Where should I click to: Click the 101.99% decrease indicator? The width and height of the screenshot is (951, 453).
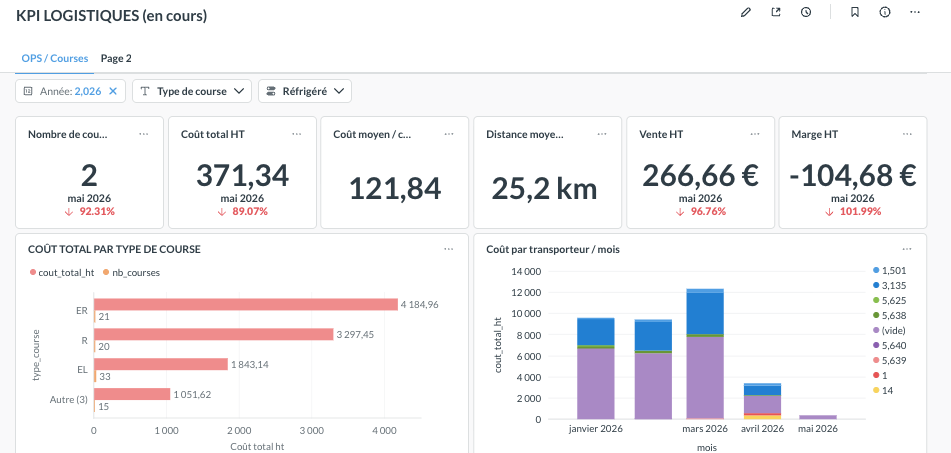click(x=853, y=212)
